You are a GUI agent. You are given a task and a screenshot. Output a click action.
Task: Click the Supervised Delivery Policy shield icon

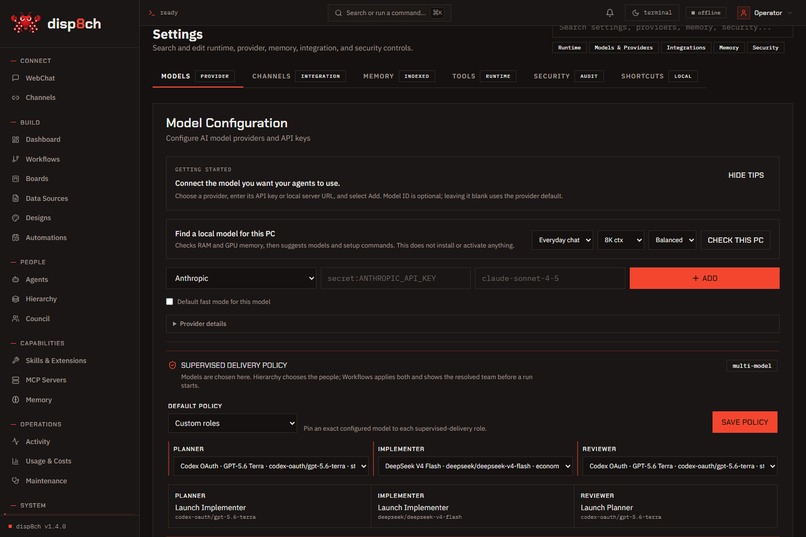[x=172, y=365]
